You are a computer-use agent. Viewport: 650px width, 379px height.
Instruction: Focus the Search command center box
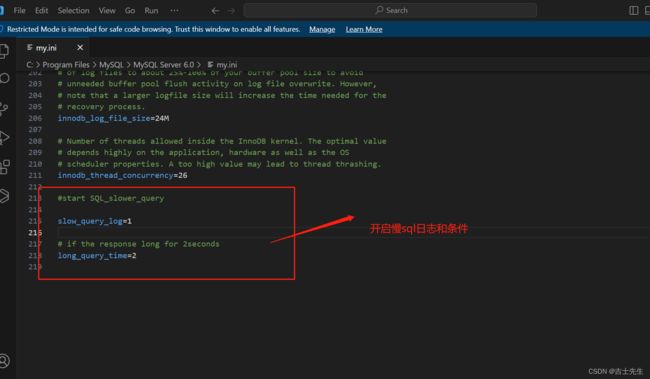coord(390,10)
